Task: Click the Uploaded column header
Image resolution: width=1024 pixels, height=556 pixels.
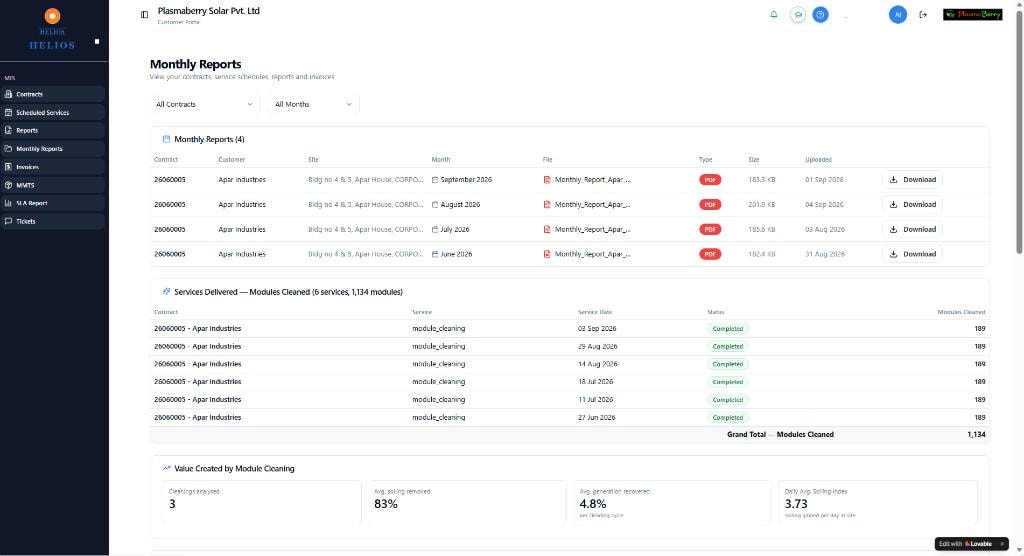Action: tap(818, 159)
